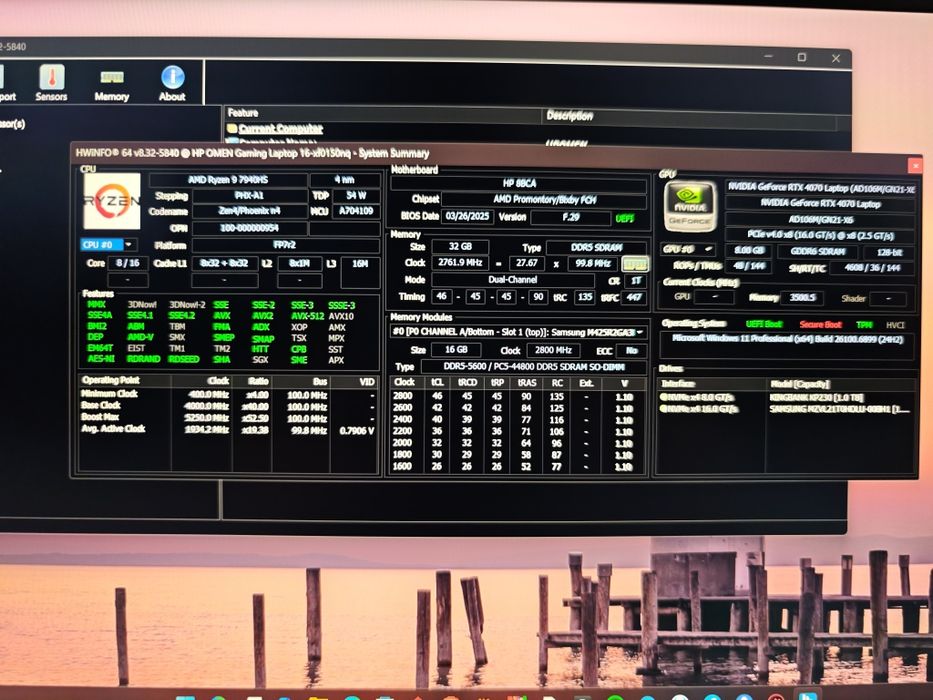Image resolution: width=933 pixels, height=700 pixels.
Task: Click the Secure Boot indicator
Action: click(x=820, y=324)
